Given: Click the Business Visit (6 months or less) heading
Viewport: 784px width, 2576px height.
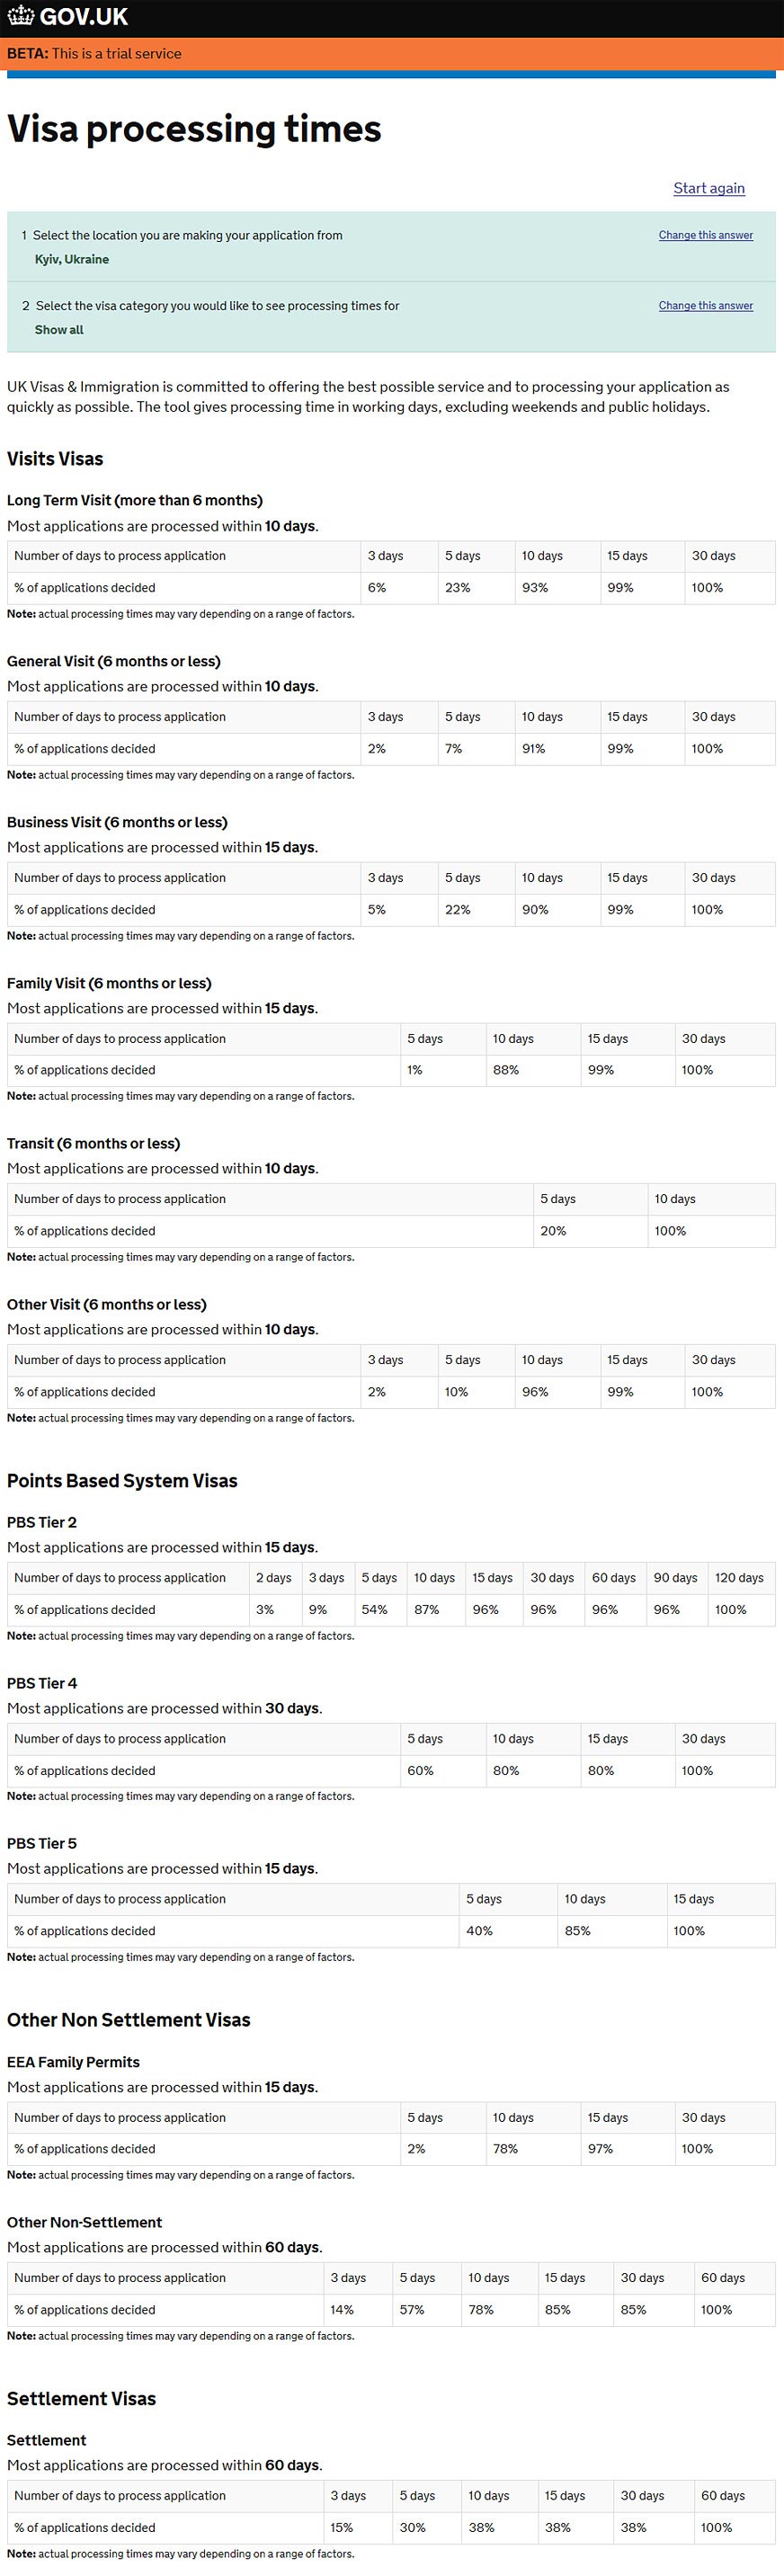Looking at the screenshot, I should point(117,822).
